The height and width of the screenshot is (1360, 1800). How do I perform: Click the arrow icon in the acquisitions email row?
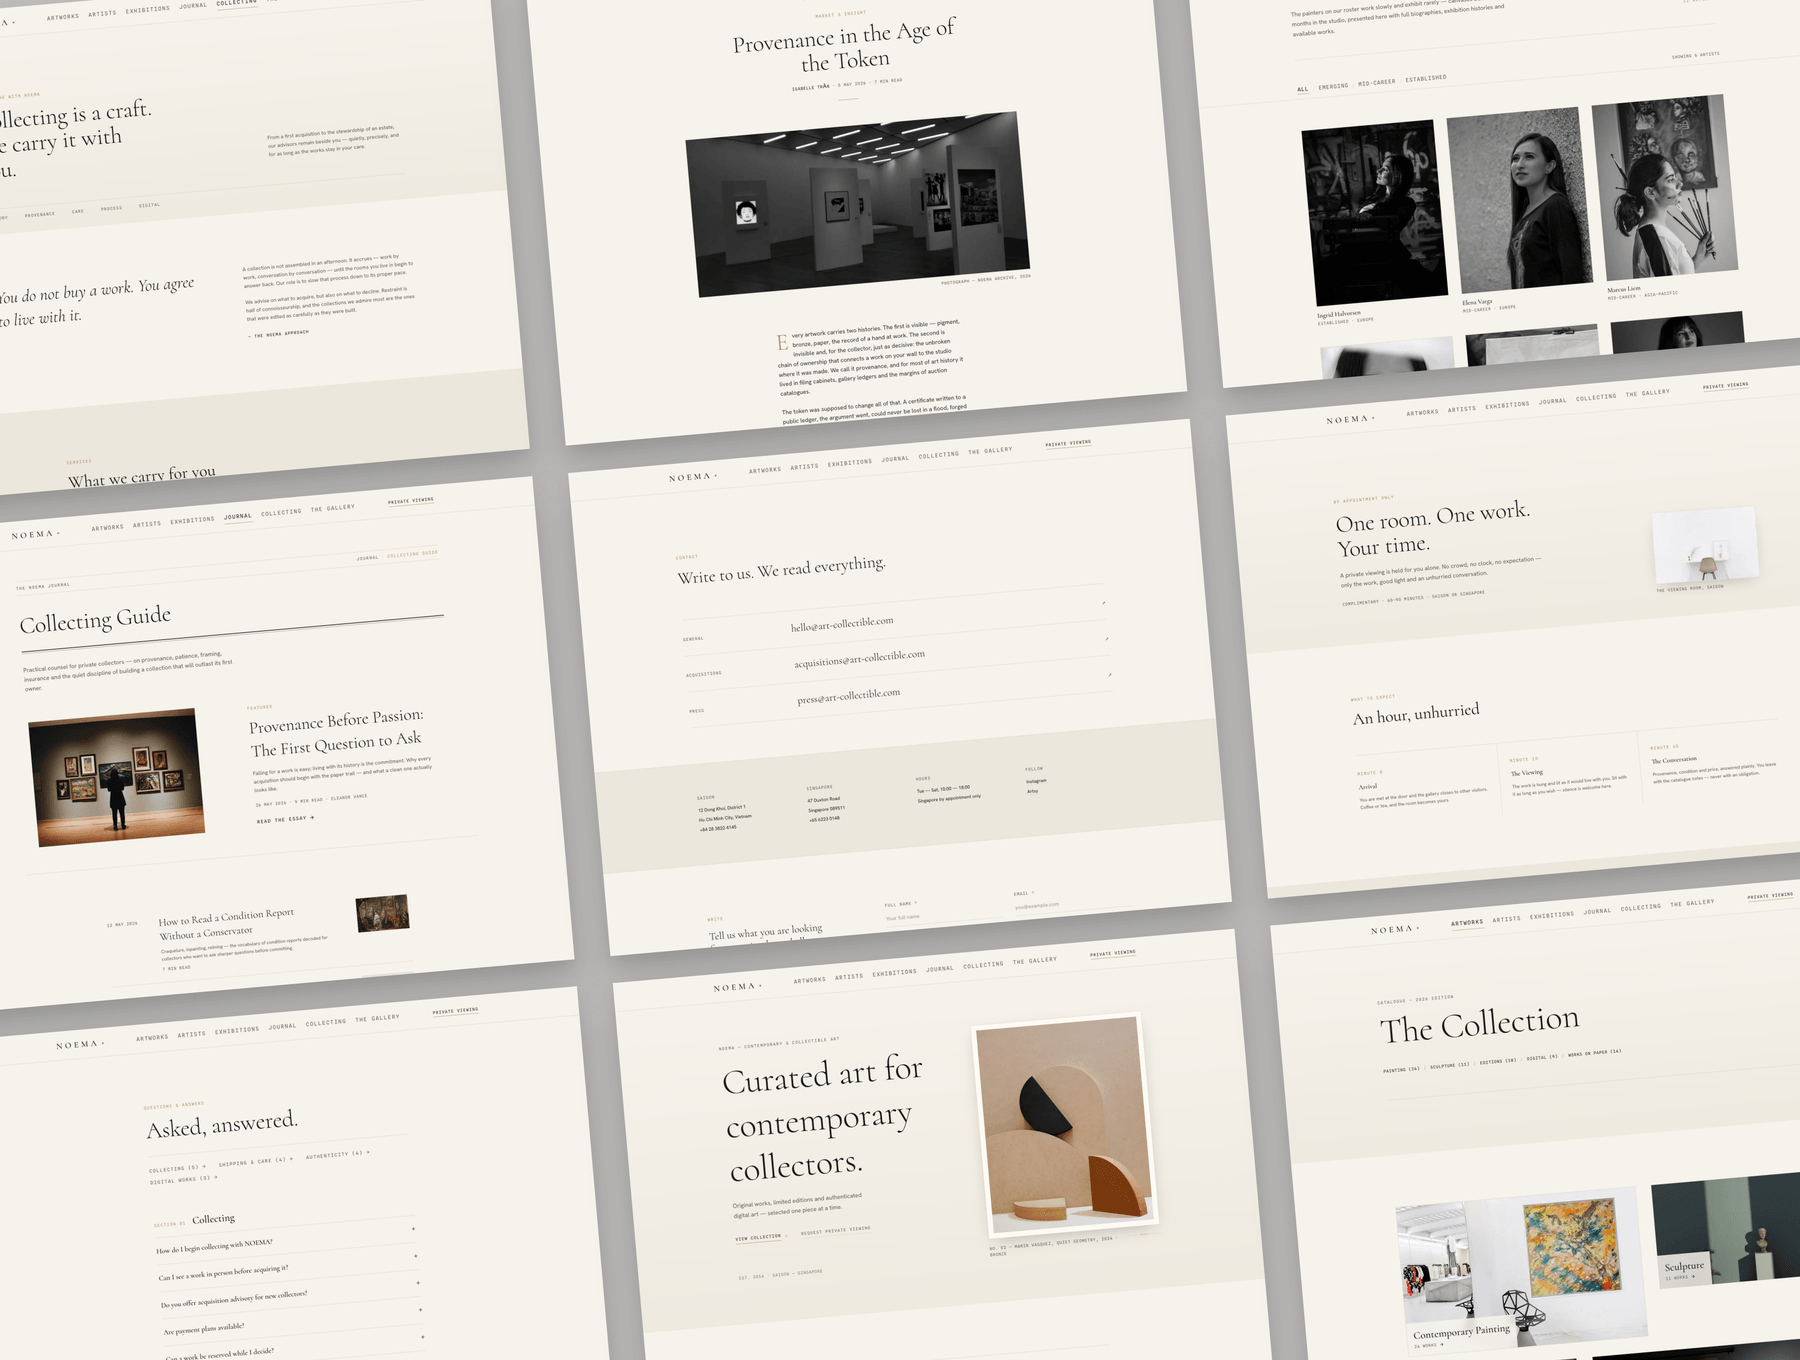[x=1106, y=638]
